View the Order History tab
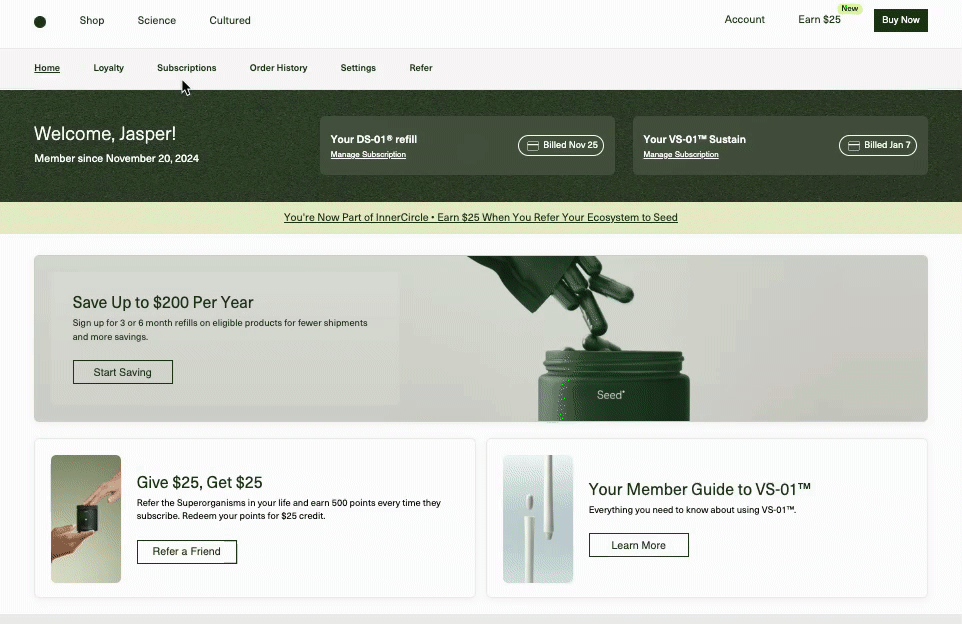This screenshot has width=962, height=624. click(x=279, y=68)
